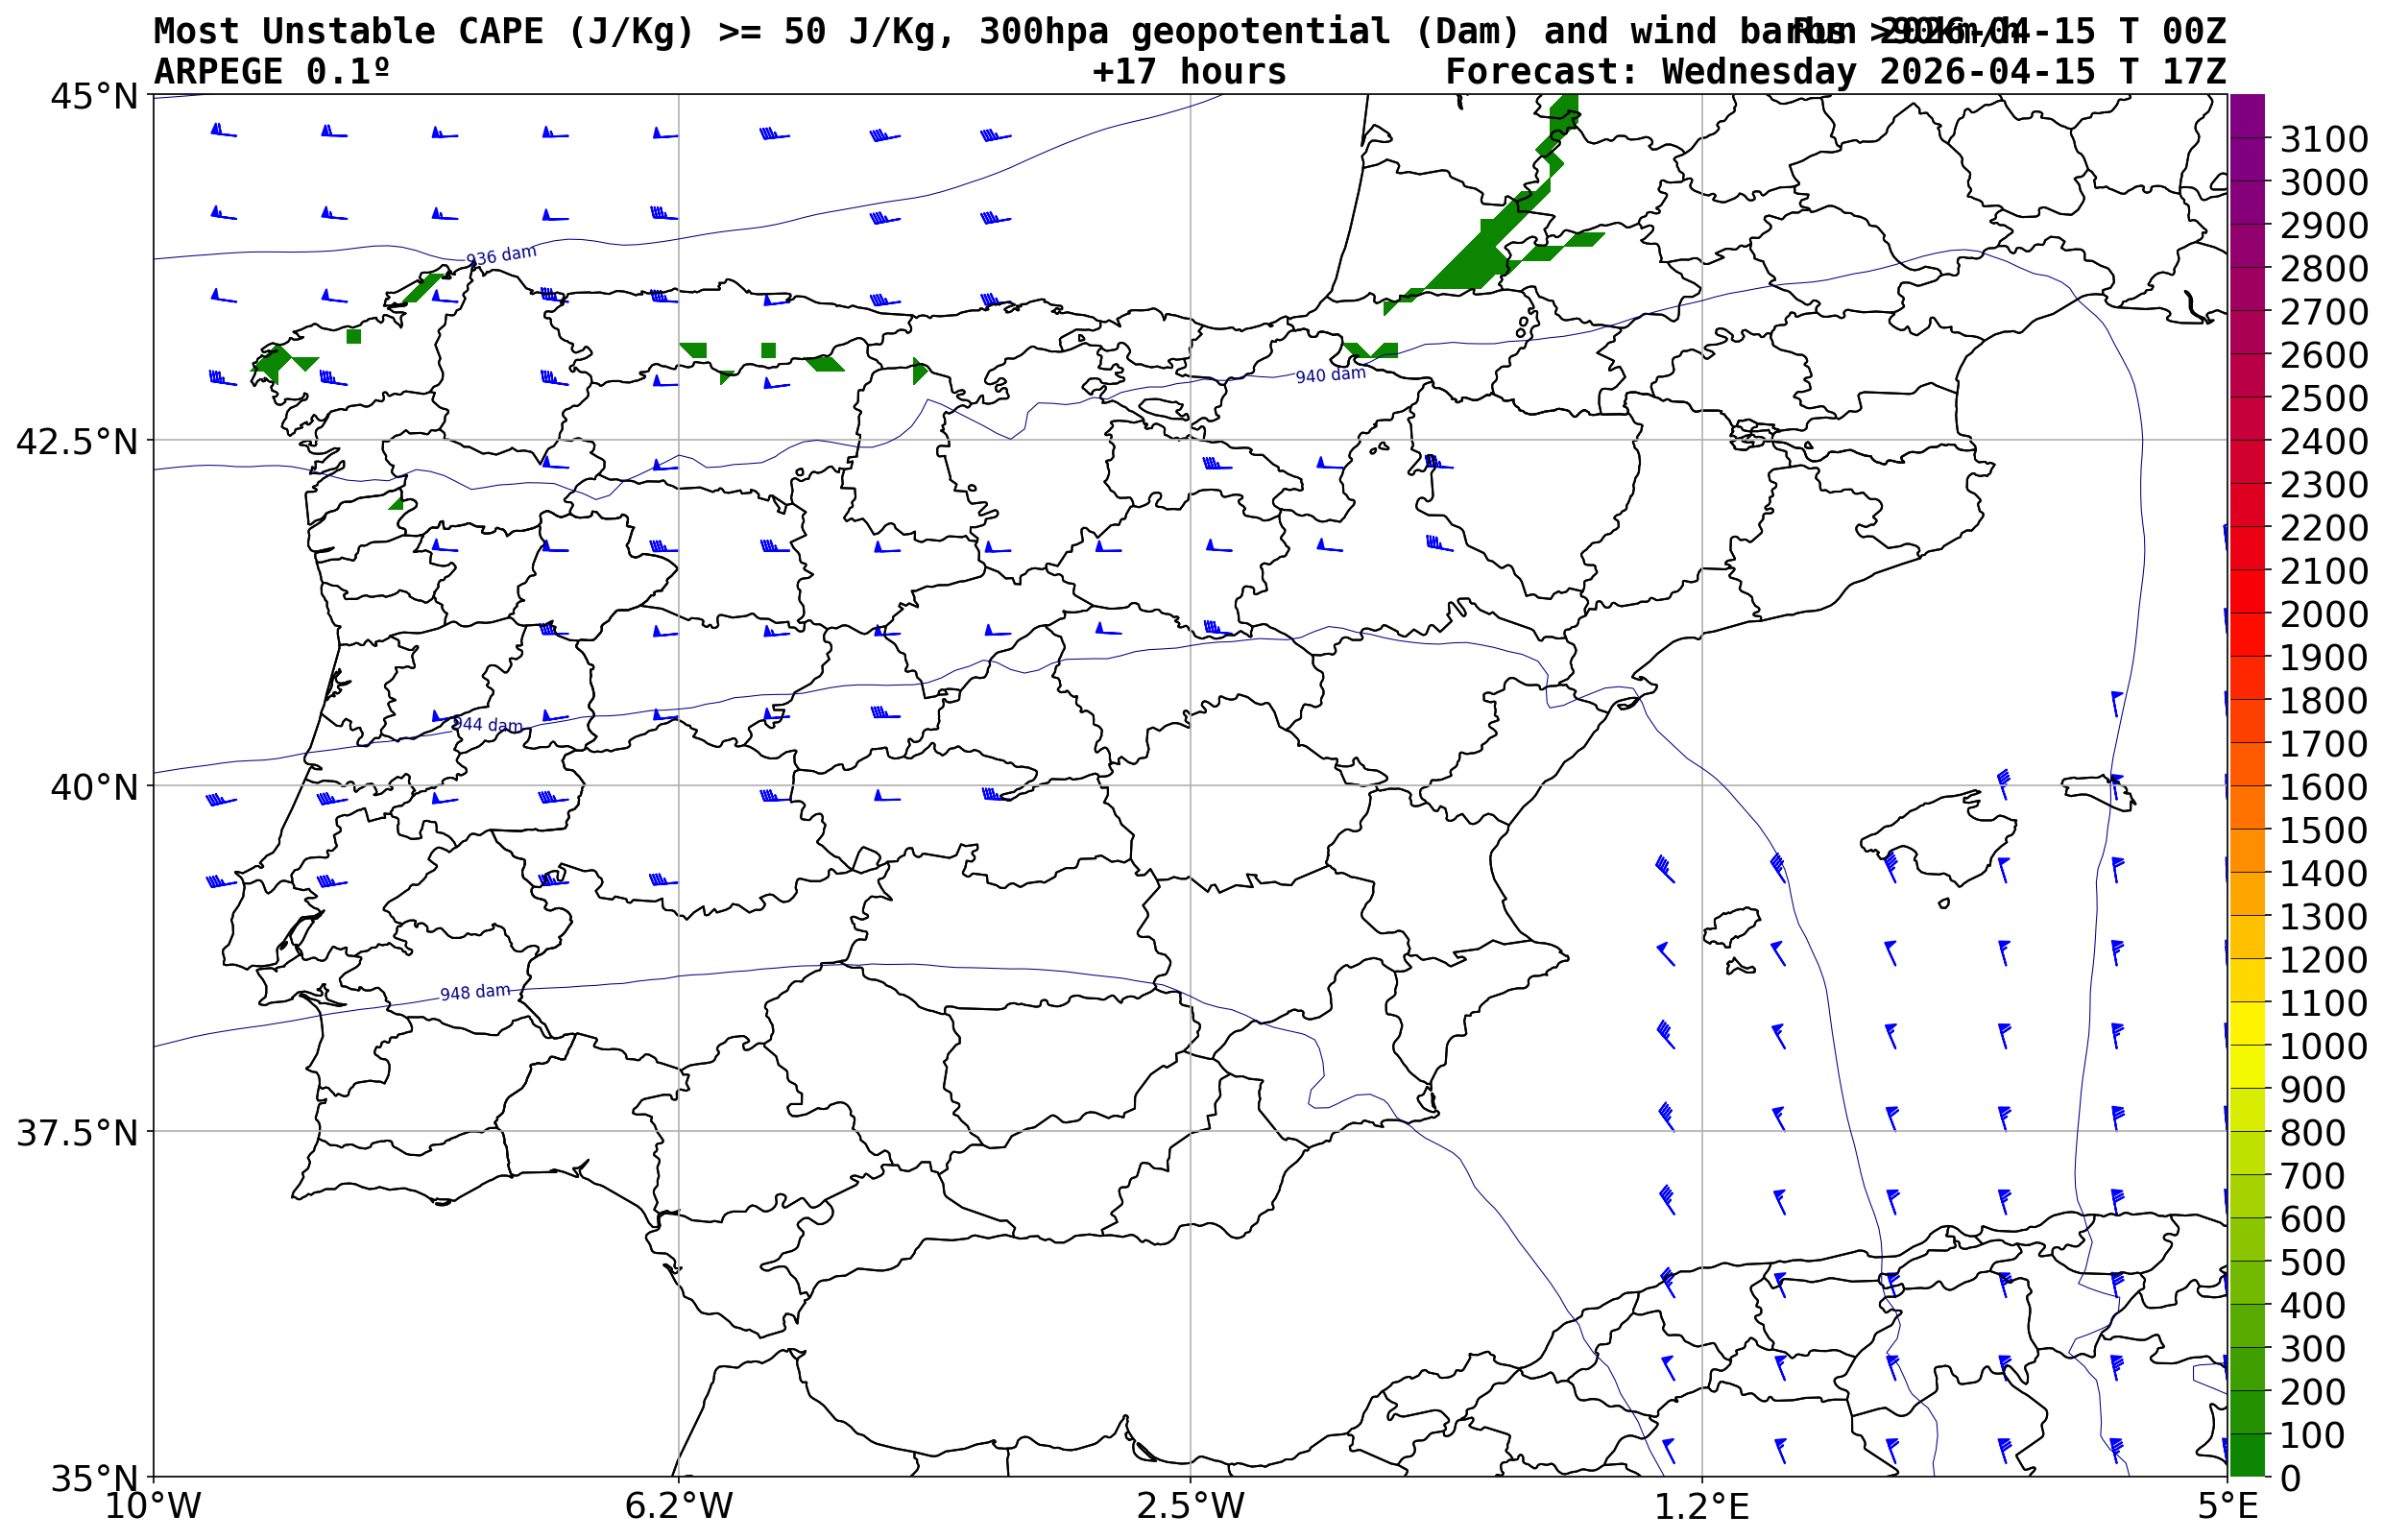This screenshot has width=2384, height=1540.
Task: Click the Forecast Wednesday 2026-04-15 T 17Z text
Action: tap(1835, 72)
